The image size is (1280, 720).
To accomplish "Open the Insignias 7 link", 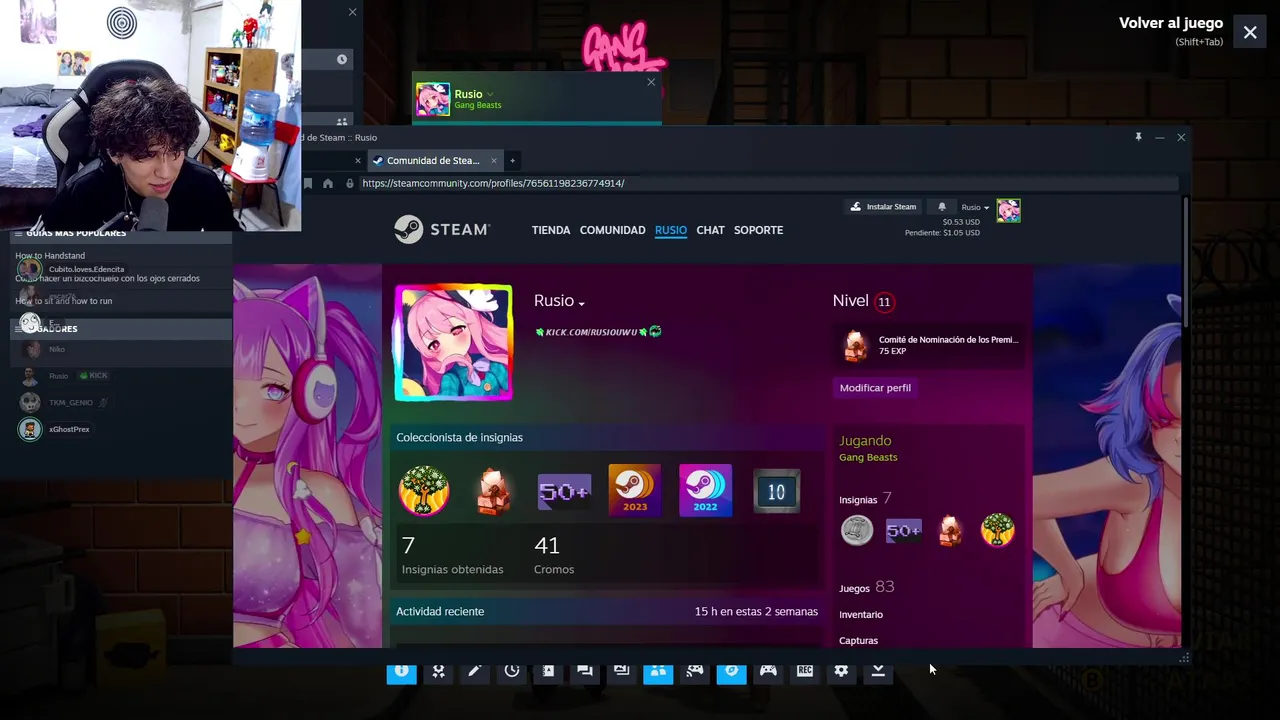I will click(x=865, y=498).
